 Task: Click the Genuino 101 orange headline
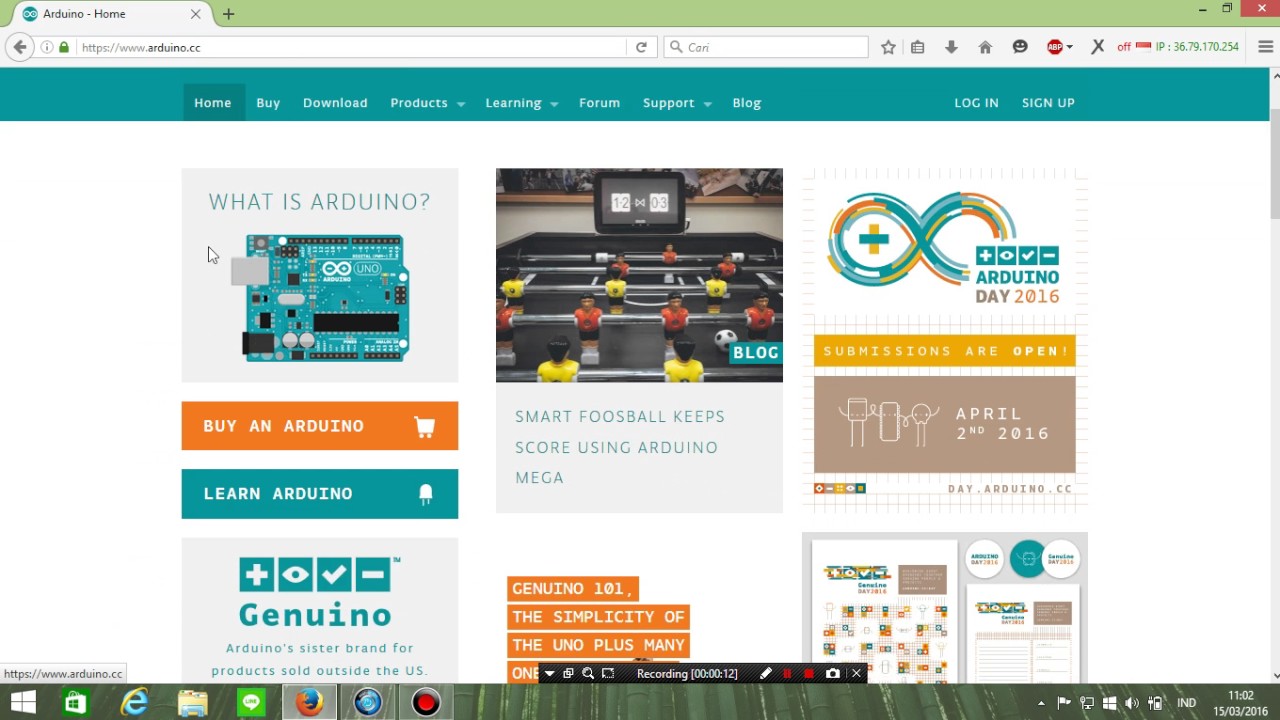tap(598, 630)
